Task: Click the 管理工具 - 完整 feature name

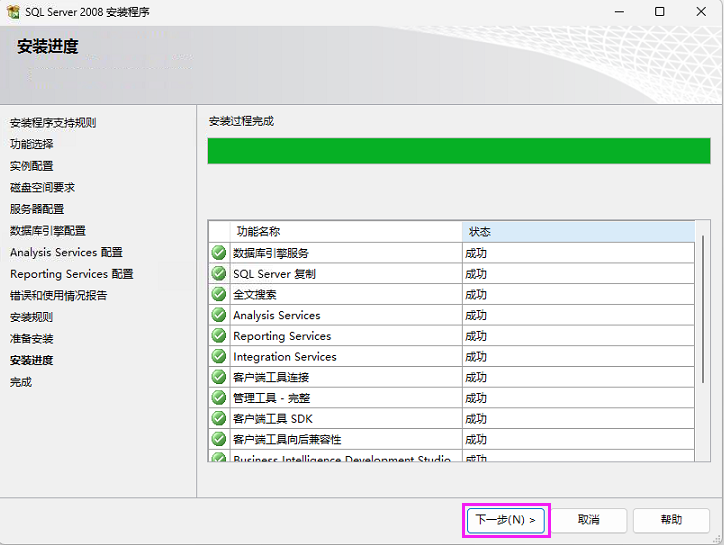Action: 272,398
